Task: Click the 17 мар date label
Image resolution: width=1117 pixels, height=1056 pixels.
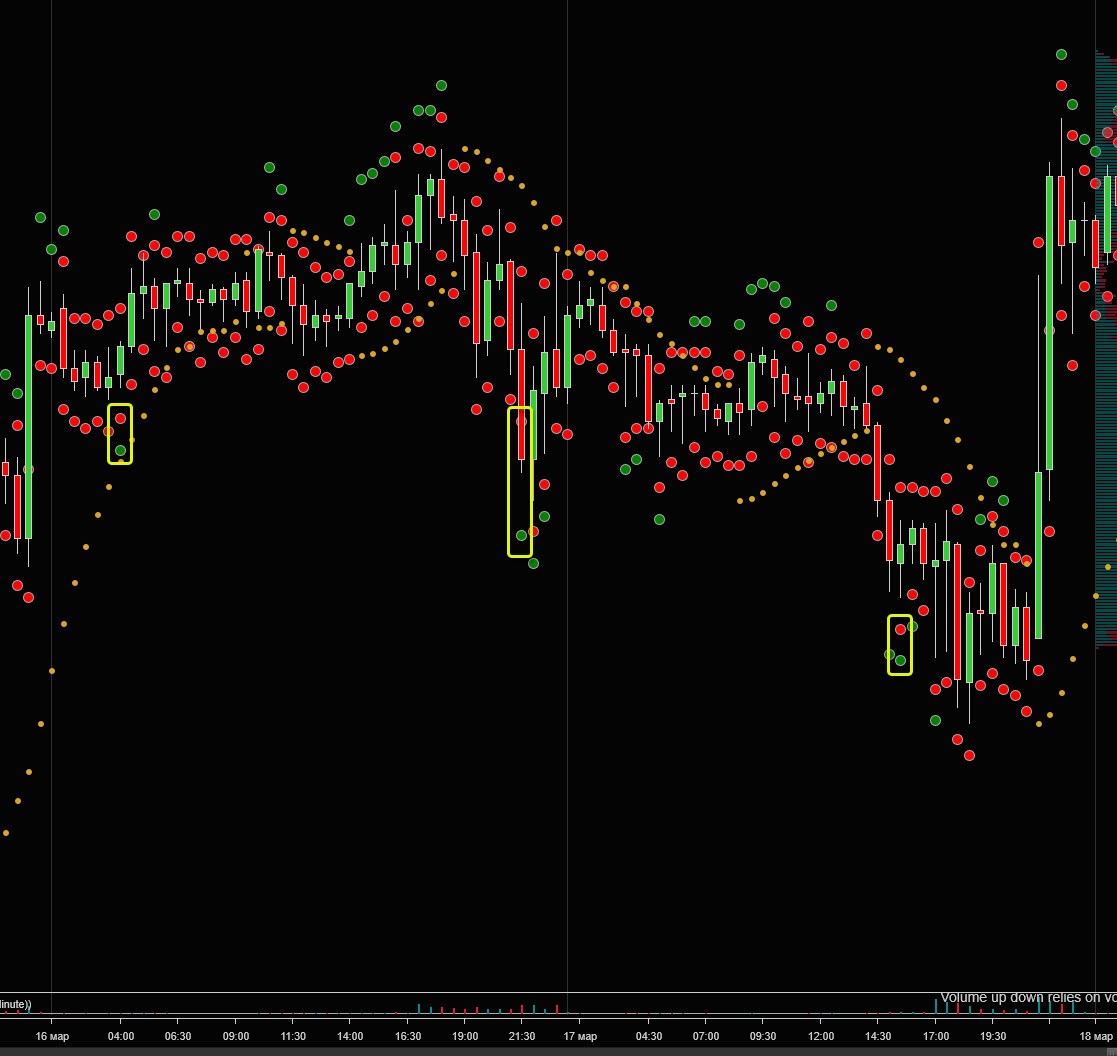Action: point(580,1036)
